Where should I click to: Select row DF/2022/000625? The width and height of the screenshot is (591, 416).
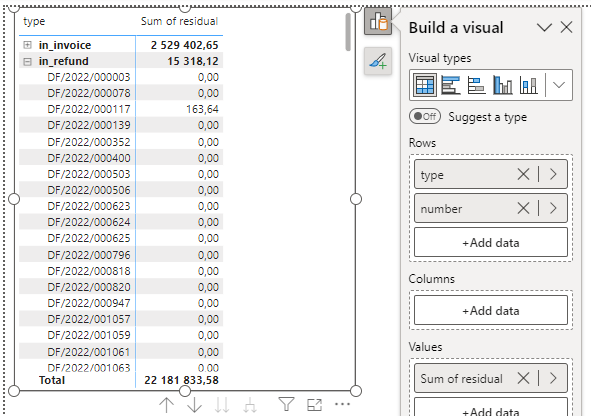pyautogui.click(x=89, y=238)
